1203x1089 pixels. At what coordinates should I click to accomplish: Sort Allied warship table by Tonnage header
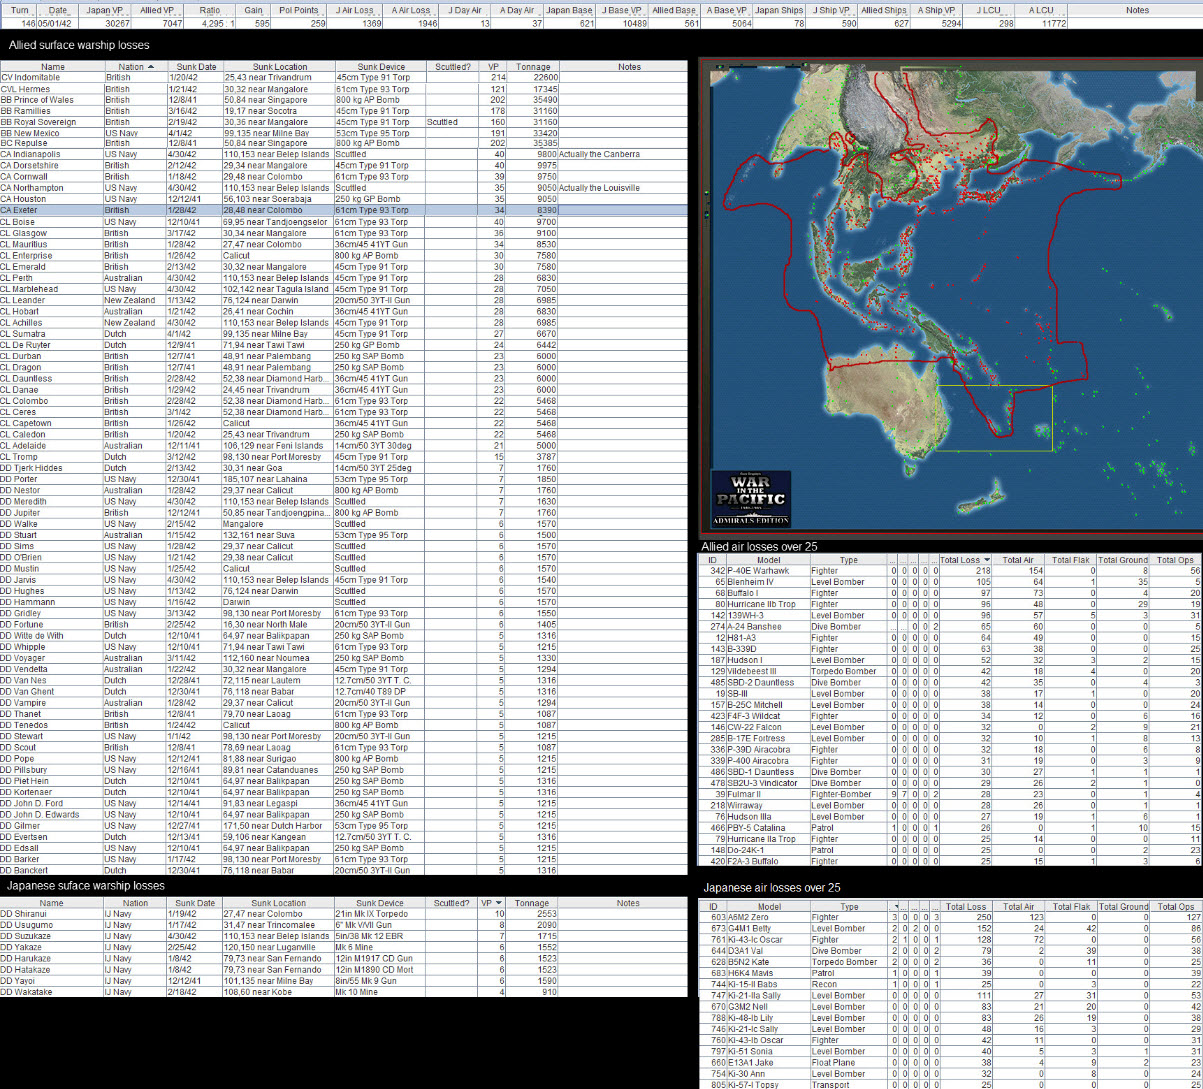click(533, 66)
